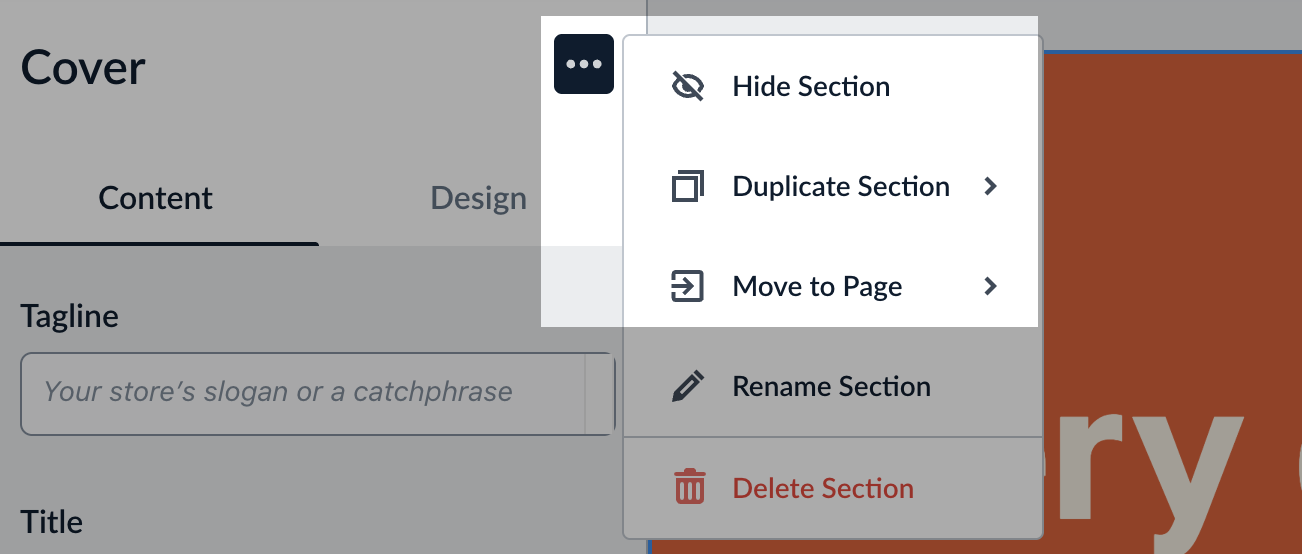Choose the Hide Section menu label
Image resolution: width=1302 pixels, height=554 pixels.
(811, 87)
